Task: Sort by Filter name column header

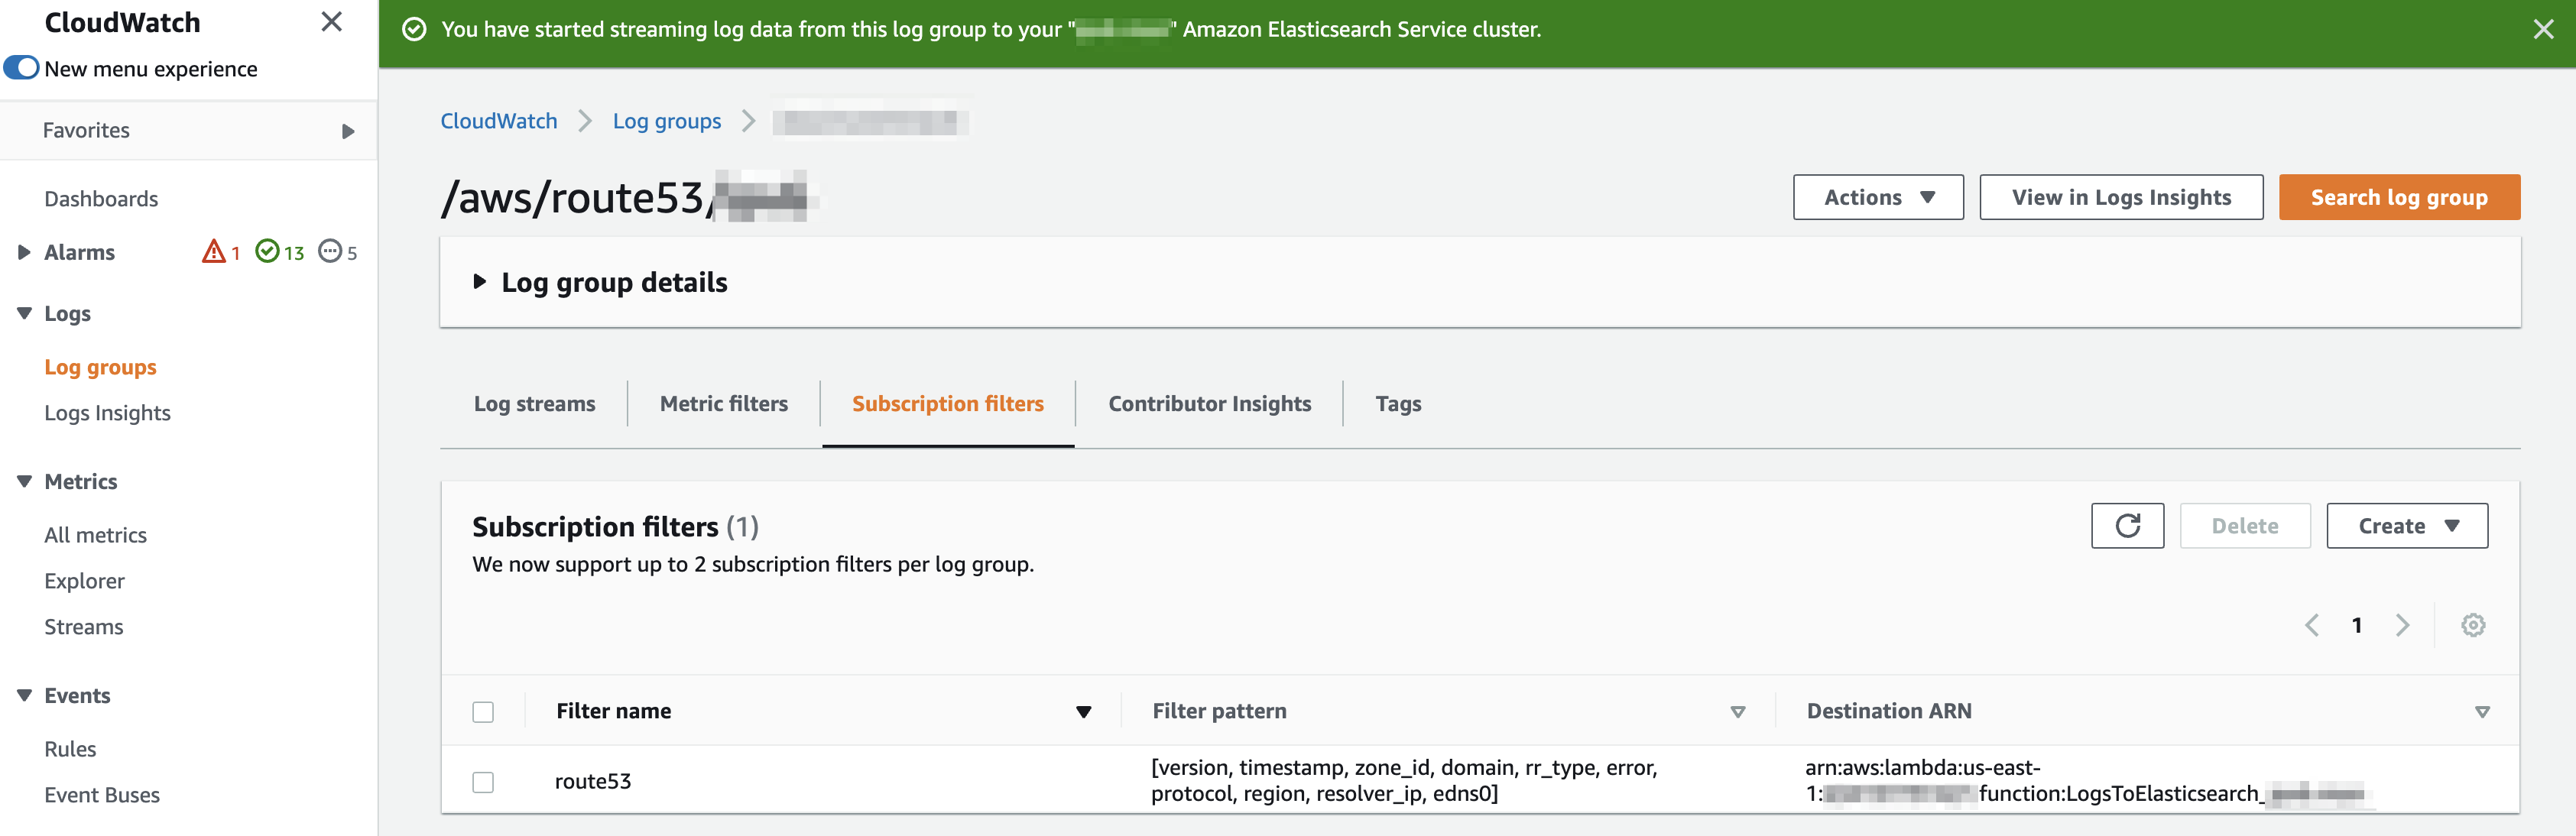Action: pos(613,711)
